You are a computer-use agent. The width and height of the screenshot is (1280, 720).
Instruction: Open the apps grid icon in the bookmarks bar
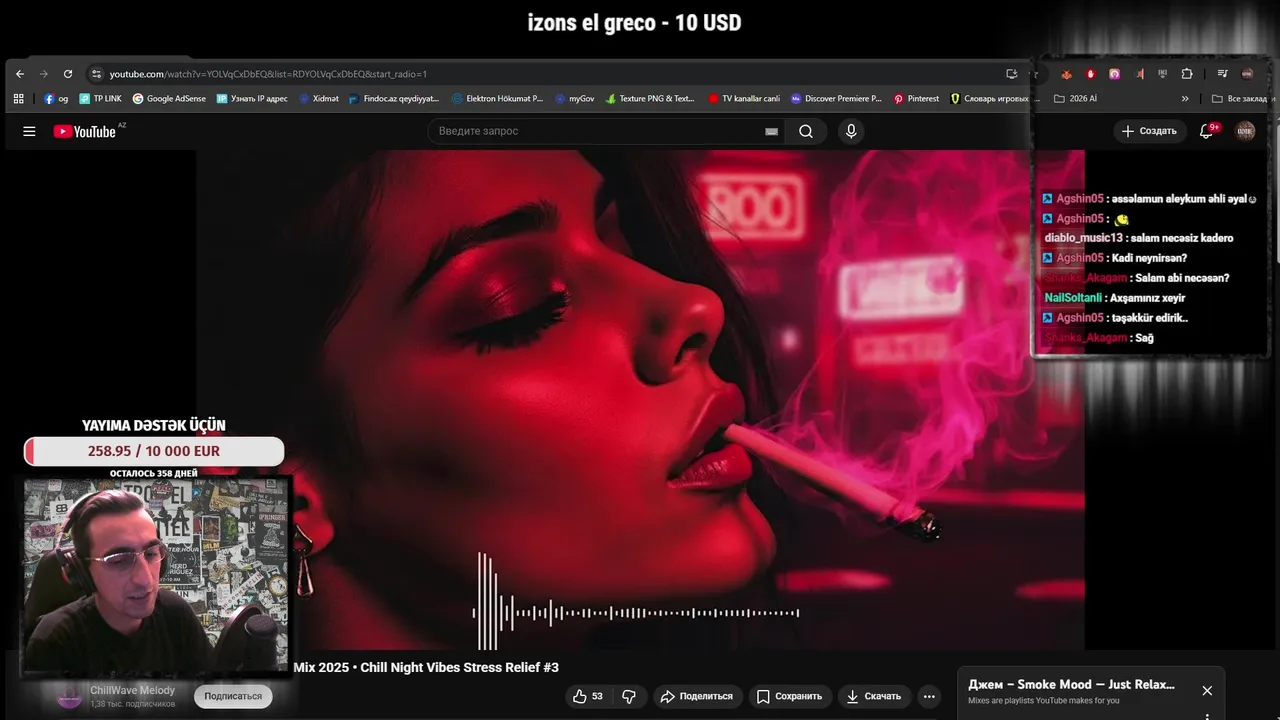19,99
